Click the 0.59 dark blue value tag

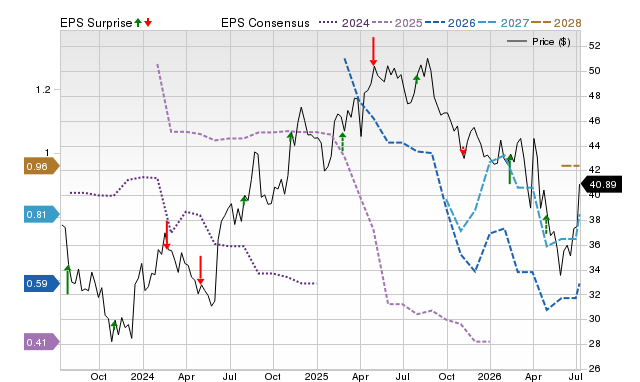42,283
